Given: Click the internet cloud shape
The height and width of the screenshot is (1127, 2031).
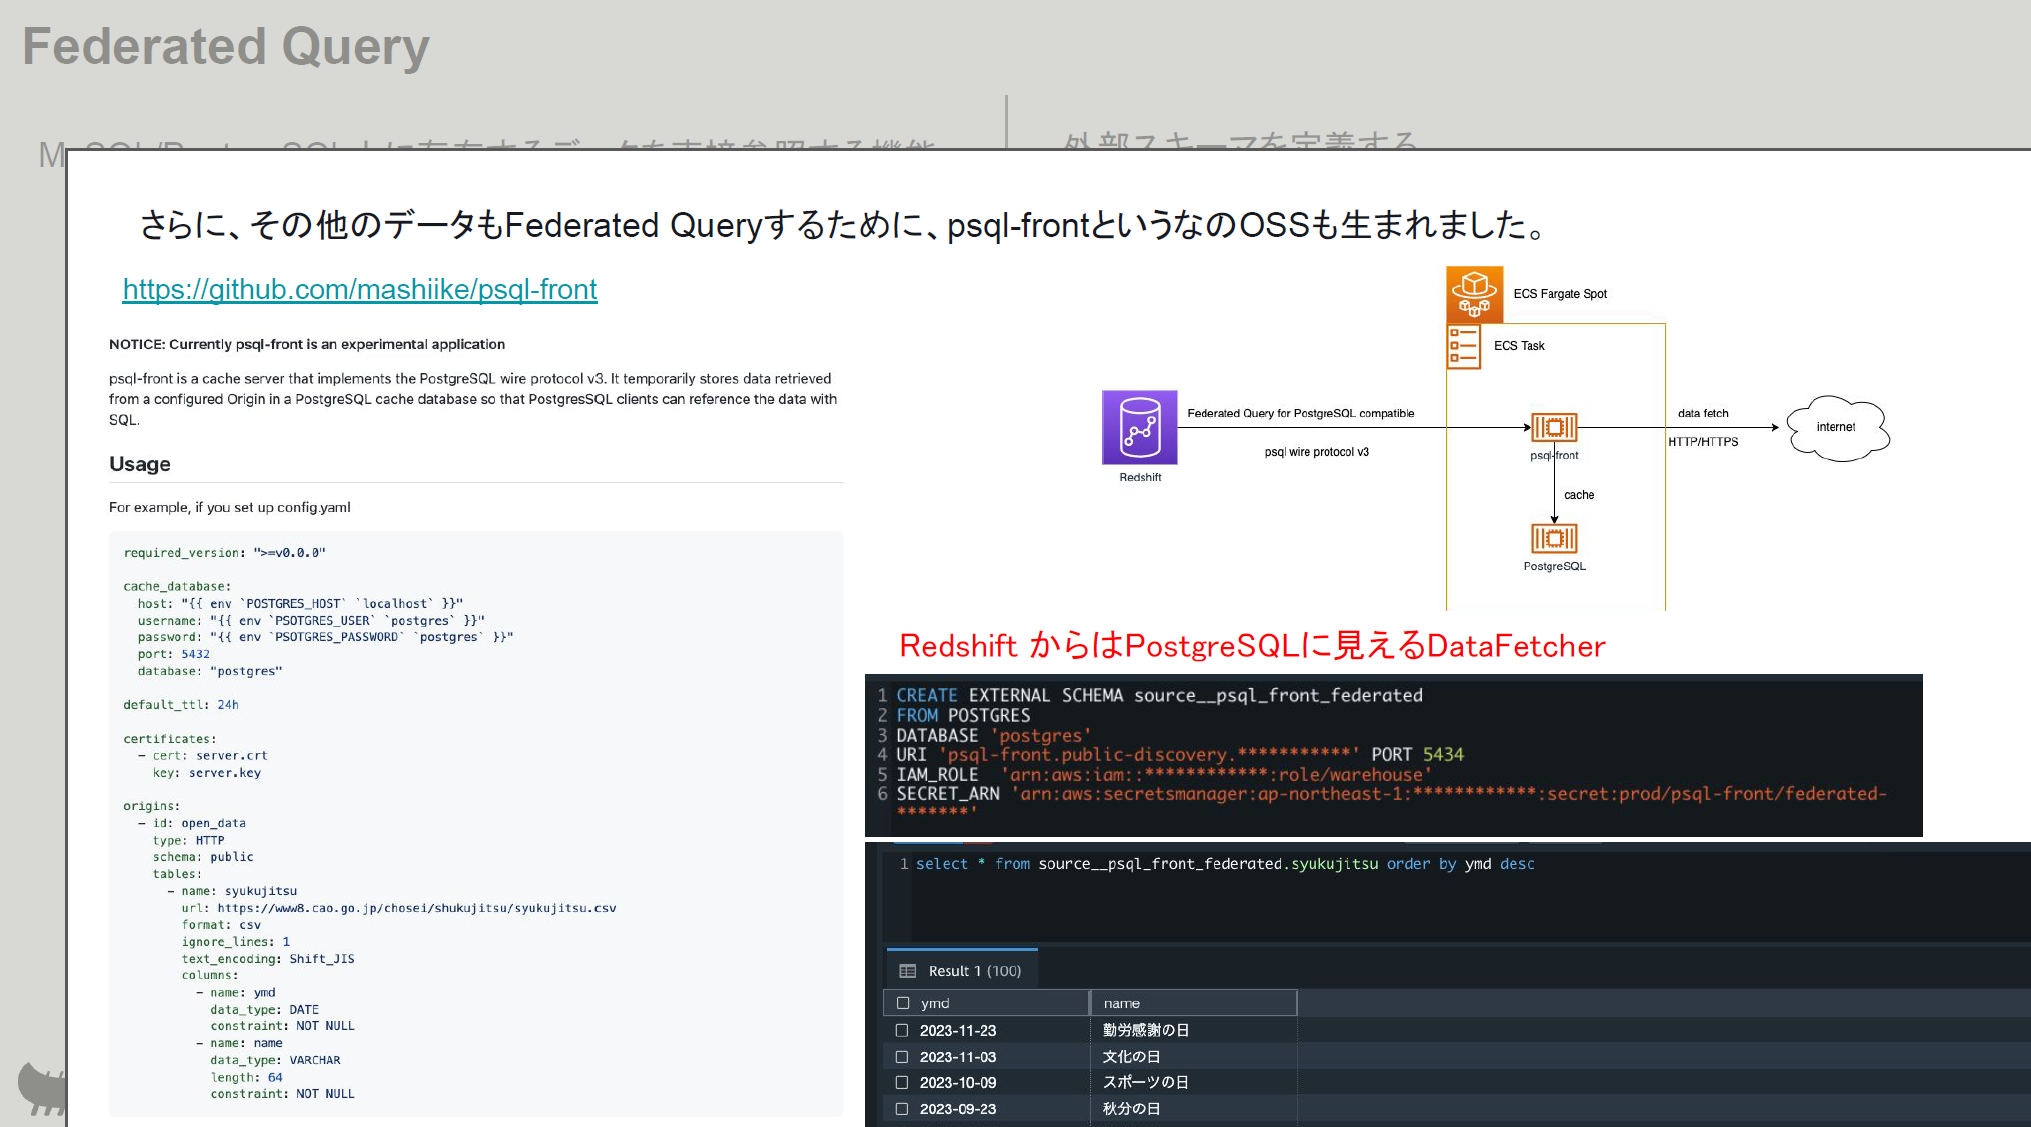Looking at the screenshot, I should click(1837, 428).
